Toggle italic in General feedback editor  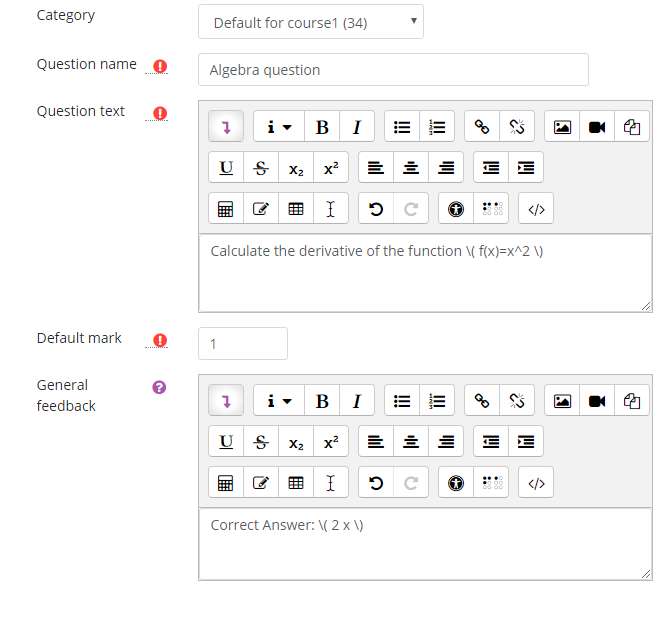[x=357, y=401]
